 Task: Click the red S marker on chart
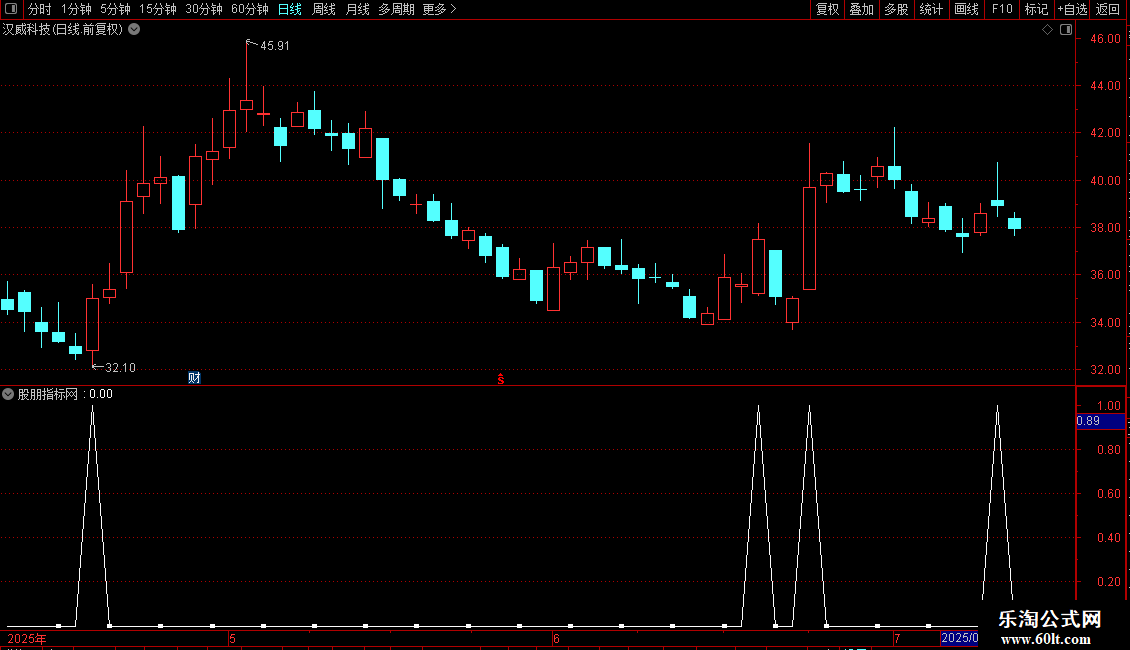tap(501, 379)
